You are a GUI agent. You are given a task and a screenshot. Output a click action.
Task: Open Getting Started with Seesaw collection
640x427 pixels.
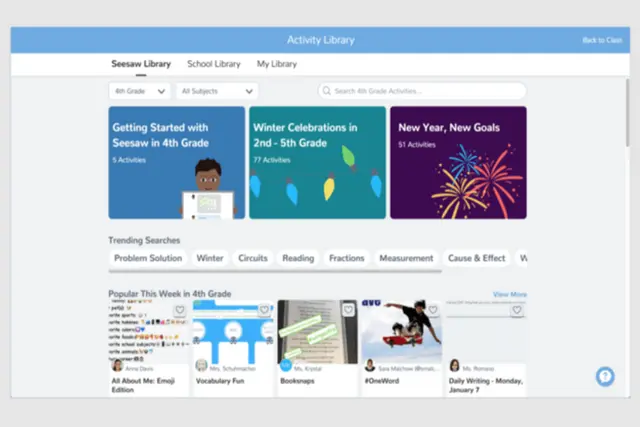tap(177, 162)
